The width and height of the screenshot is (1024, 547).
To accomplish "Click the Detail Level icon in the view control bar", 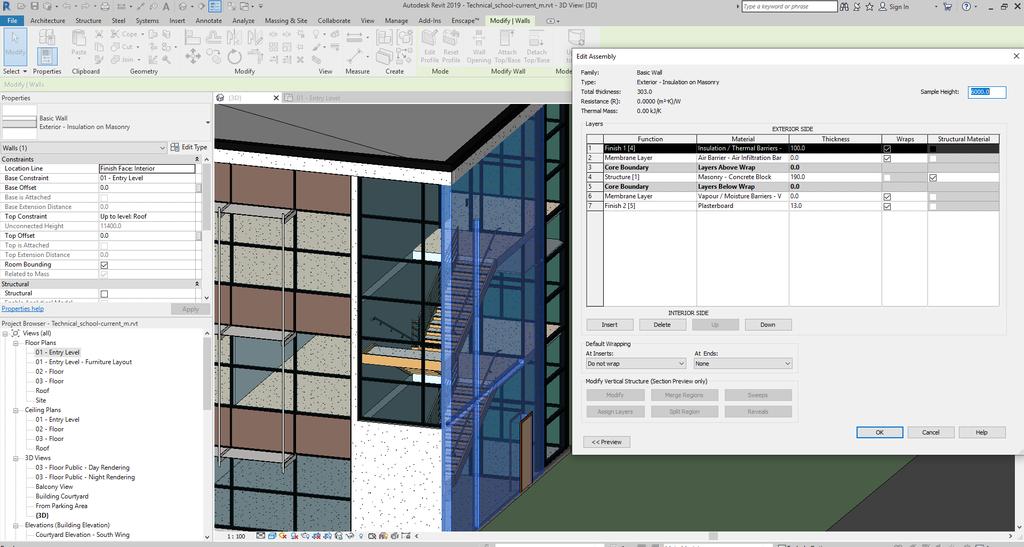I will [261, 536].
